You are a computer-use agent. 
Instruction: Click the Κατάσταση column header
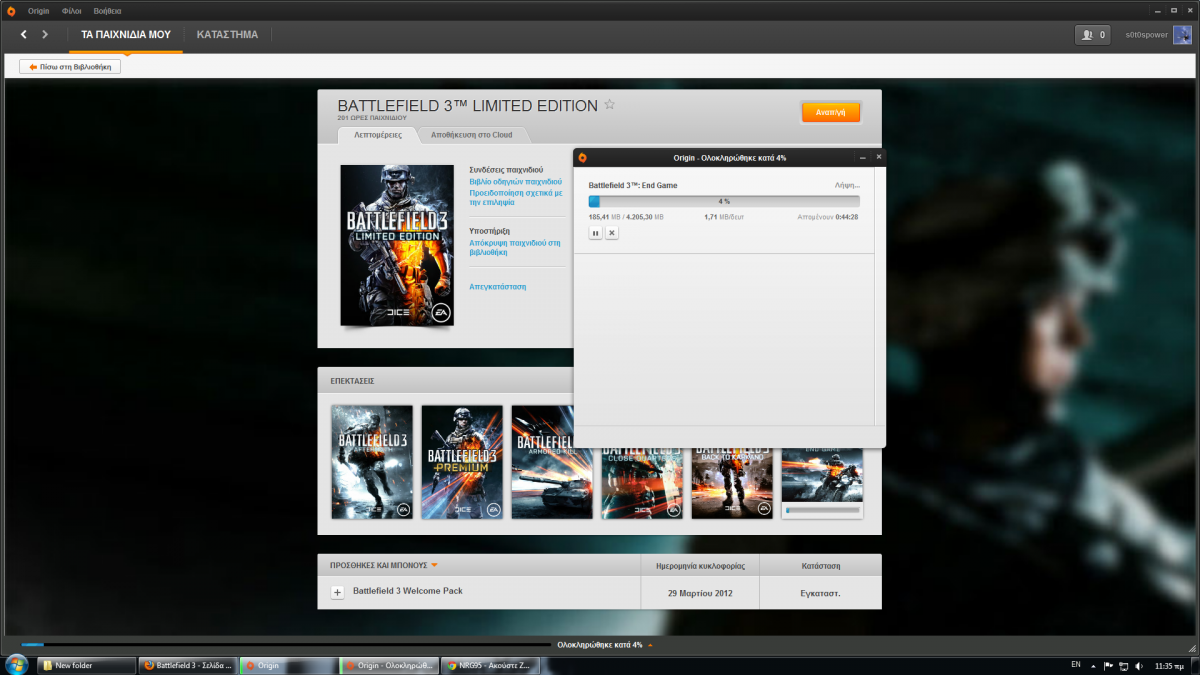click(821, 565)
